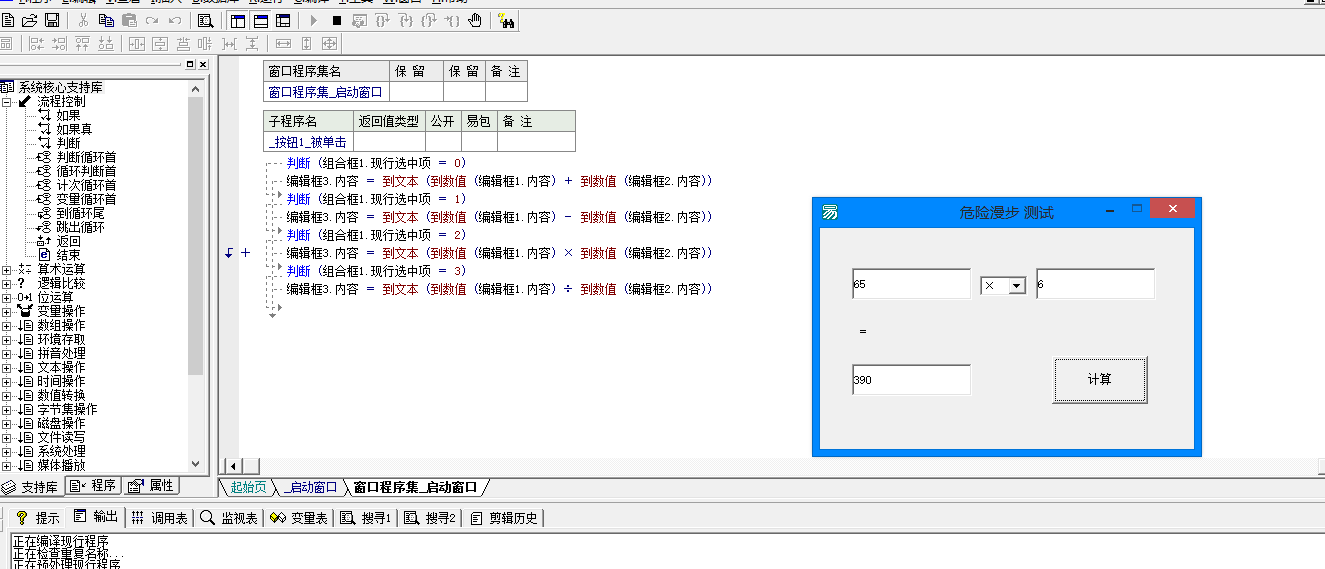Image resolution: width=1325 pixels, height=569 pixels.
Task: Expand the 数组操作 tree node
Action: click(x=7, y=325)
